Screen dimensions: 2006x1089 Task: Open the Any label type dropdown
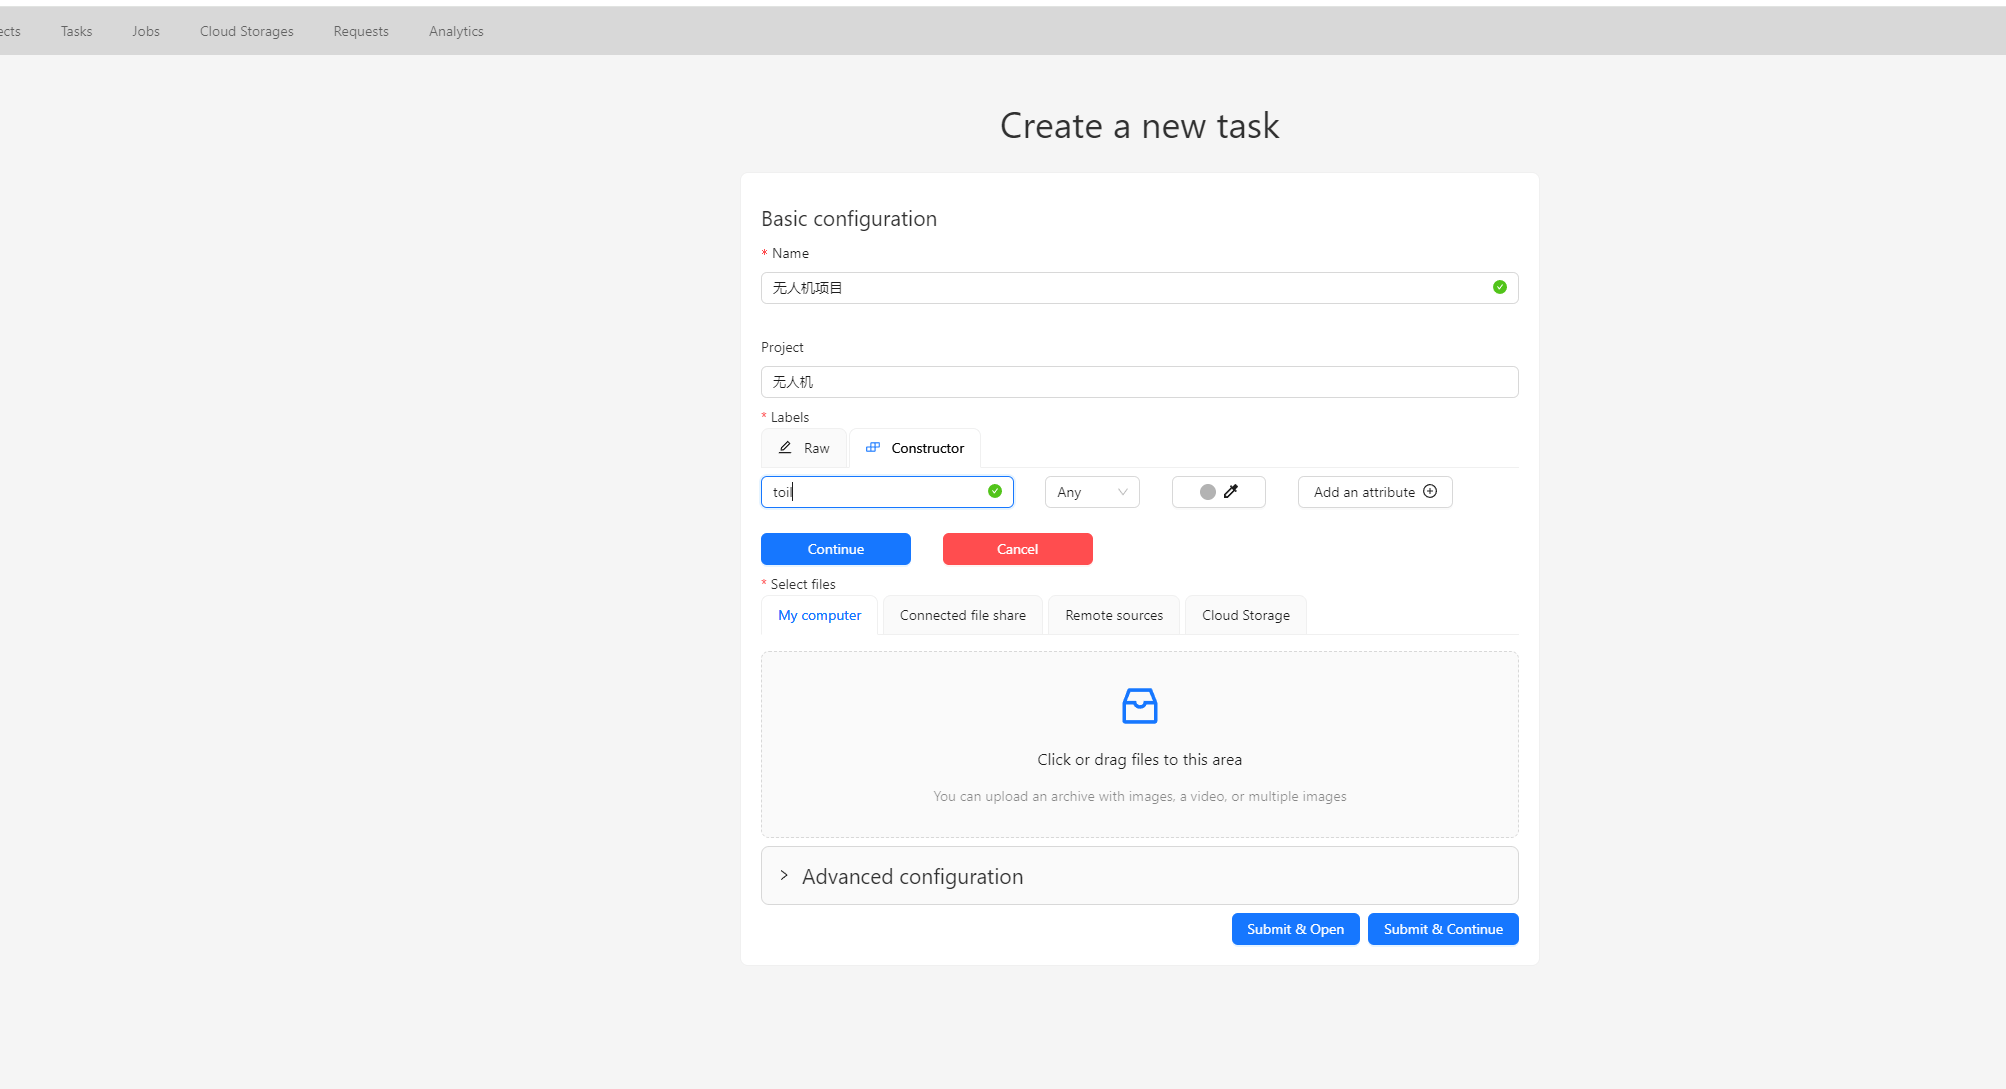point(1091,492)
